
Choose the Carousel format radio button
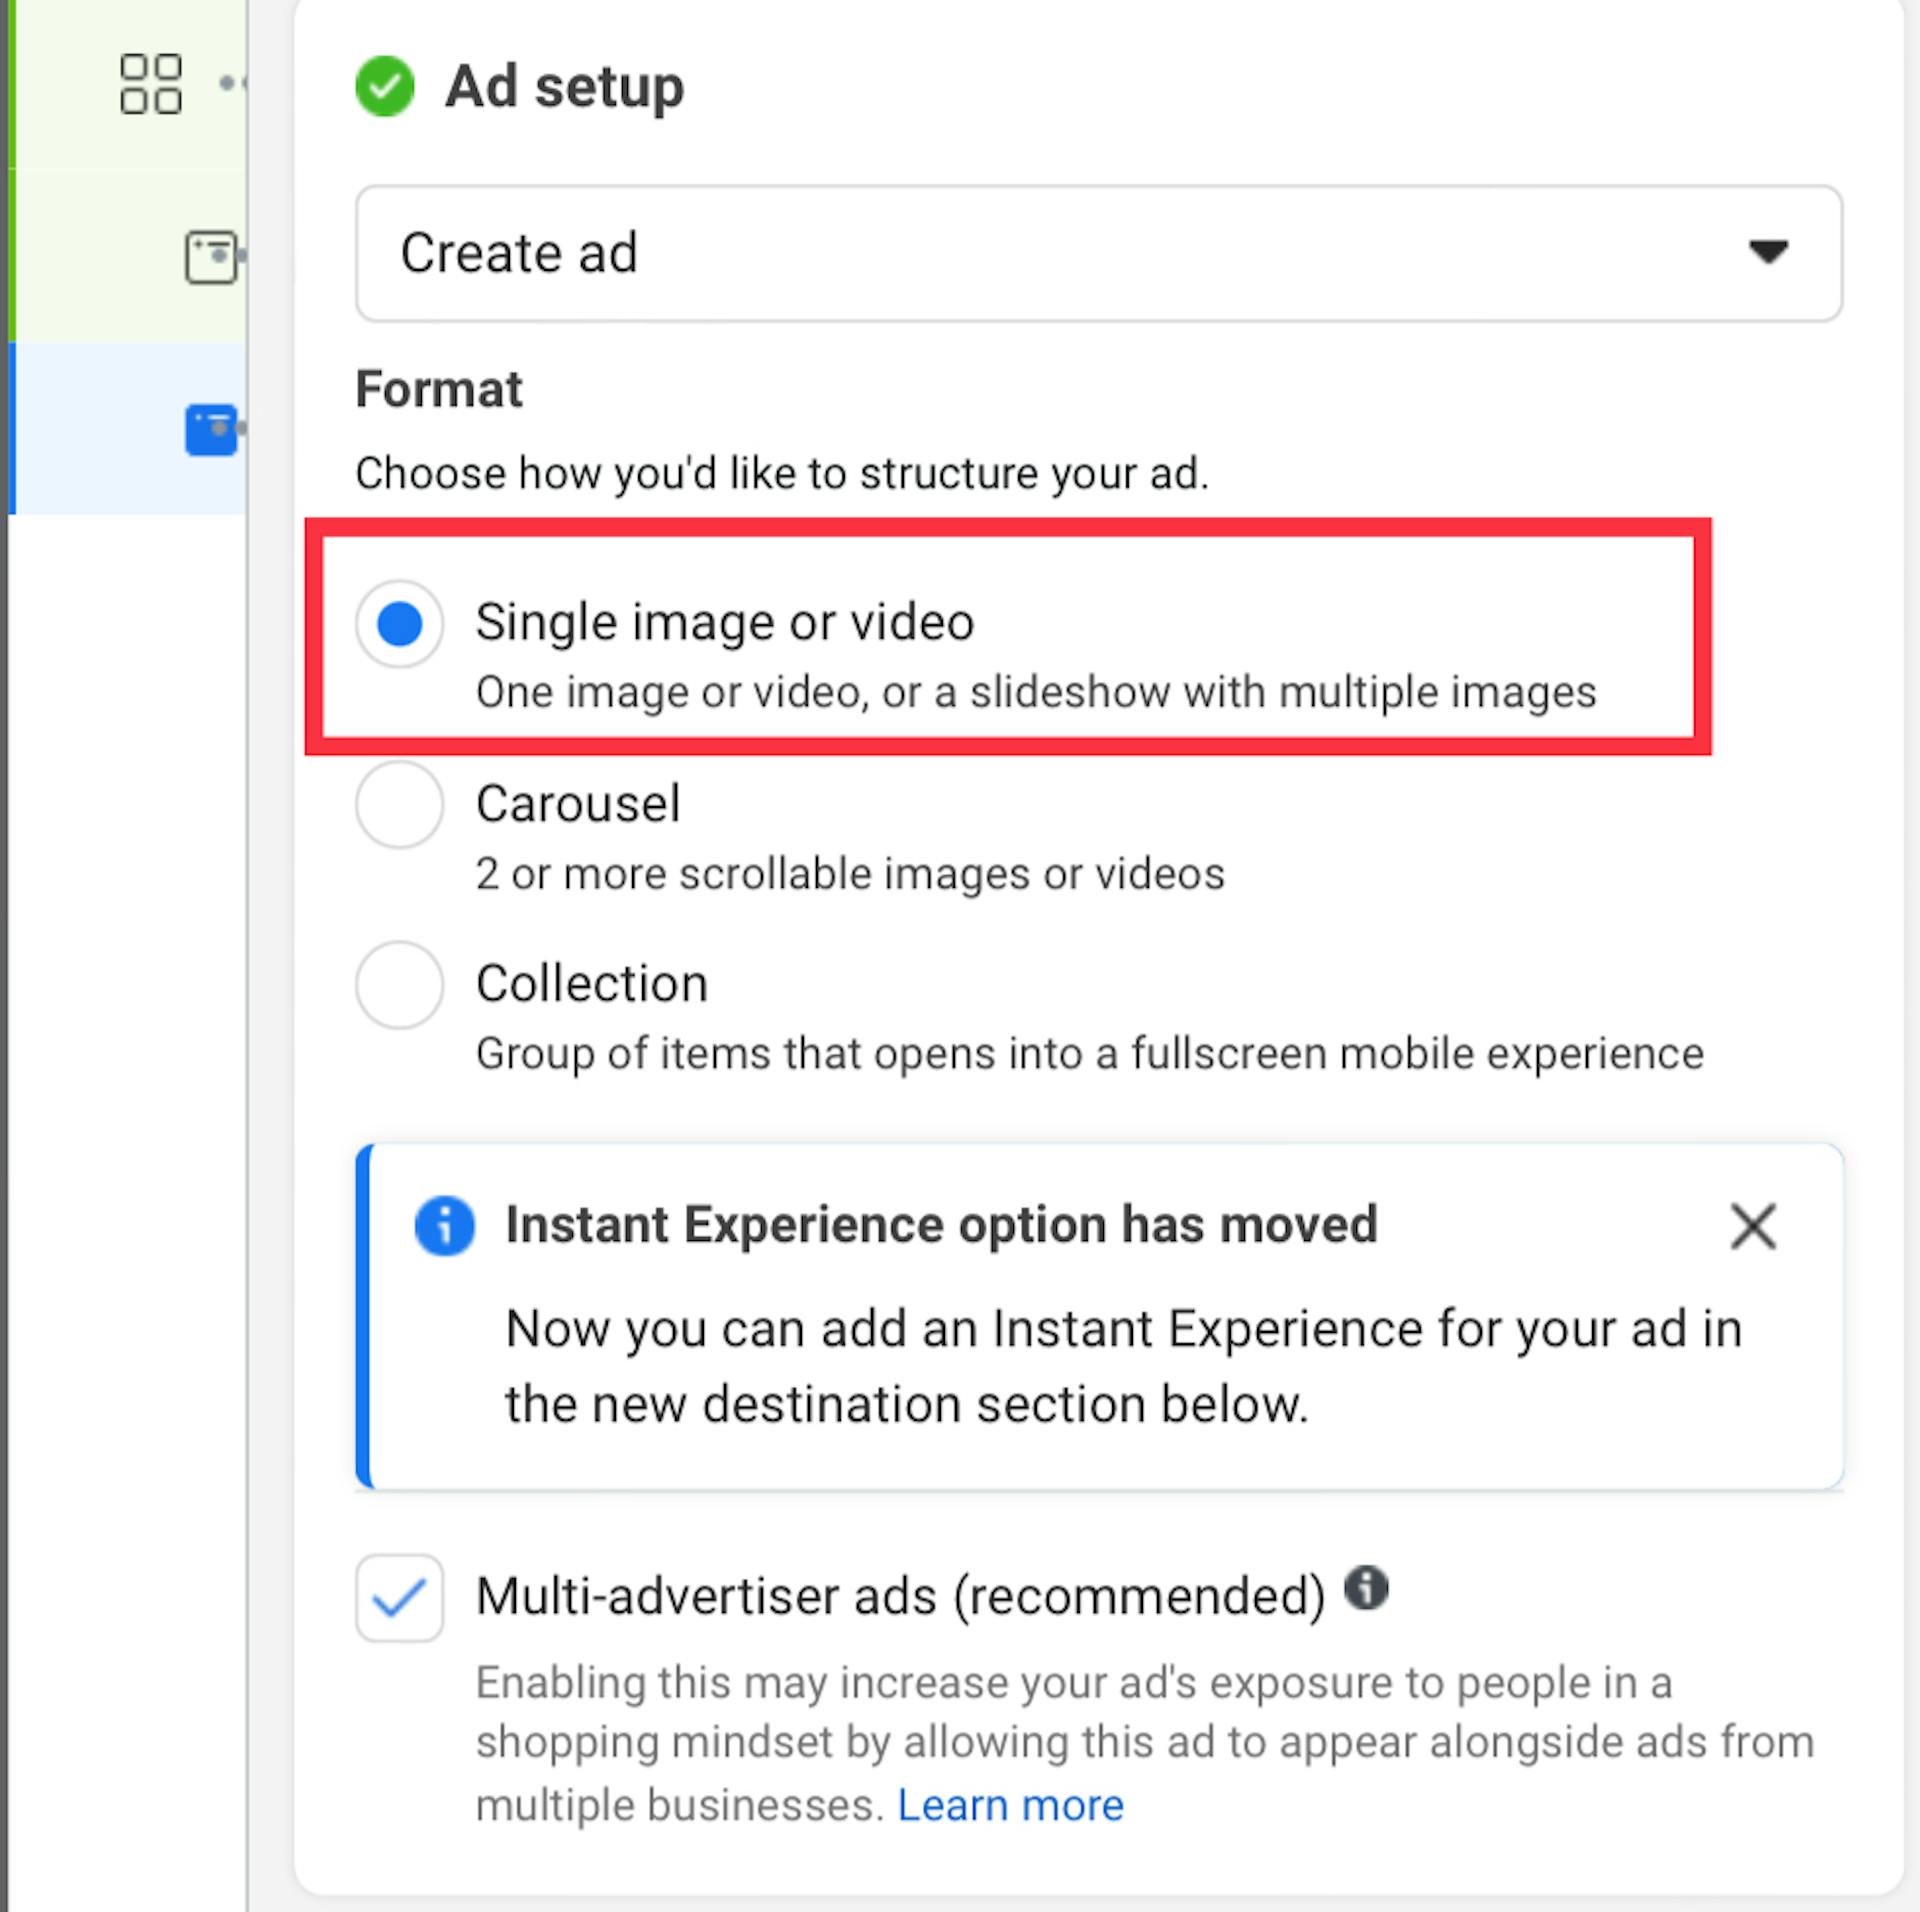point(399,805)
